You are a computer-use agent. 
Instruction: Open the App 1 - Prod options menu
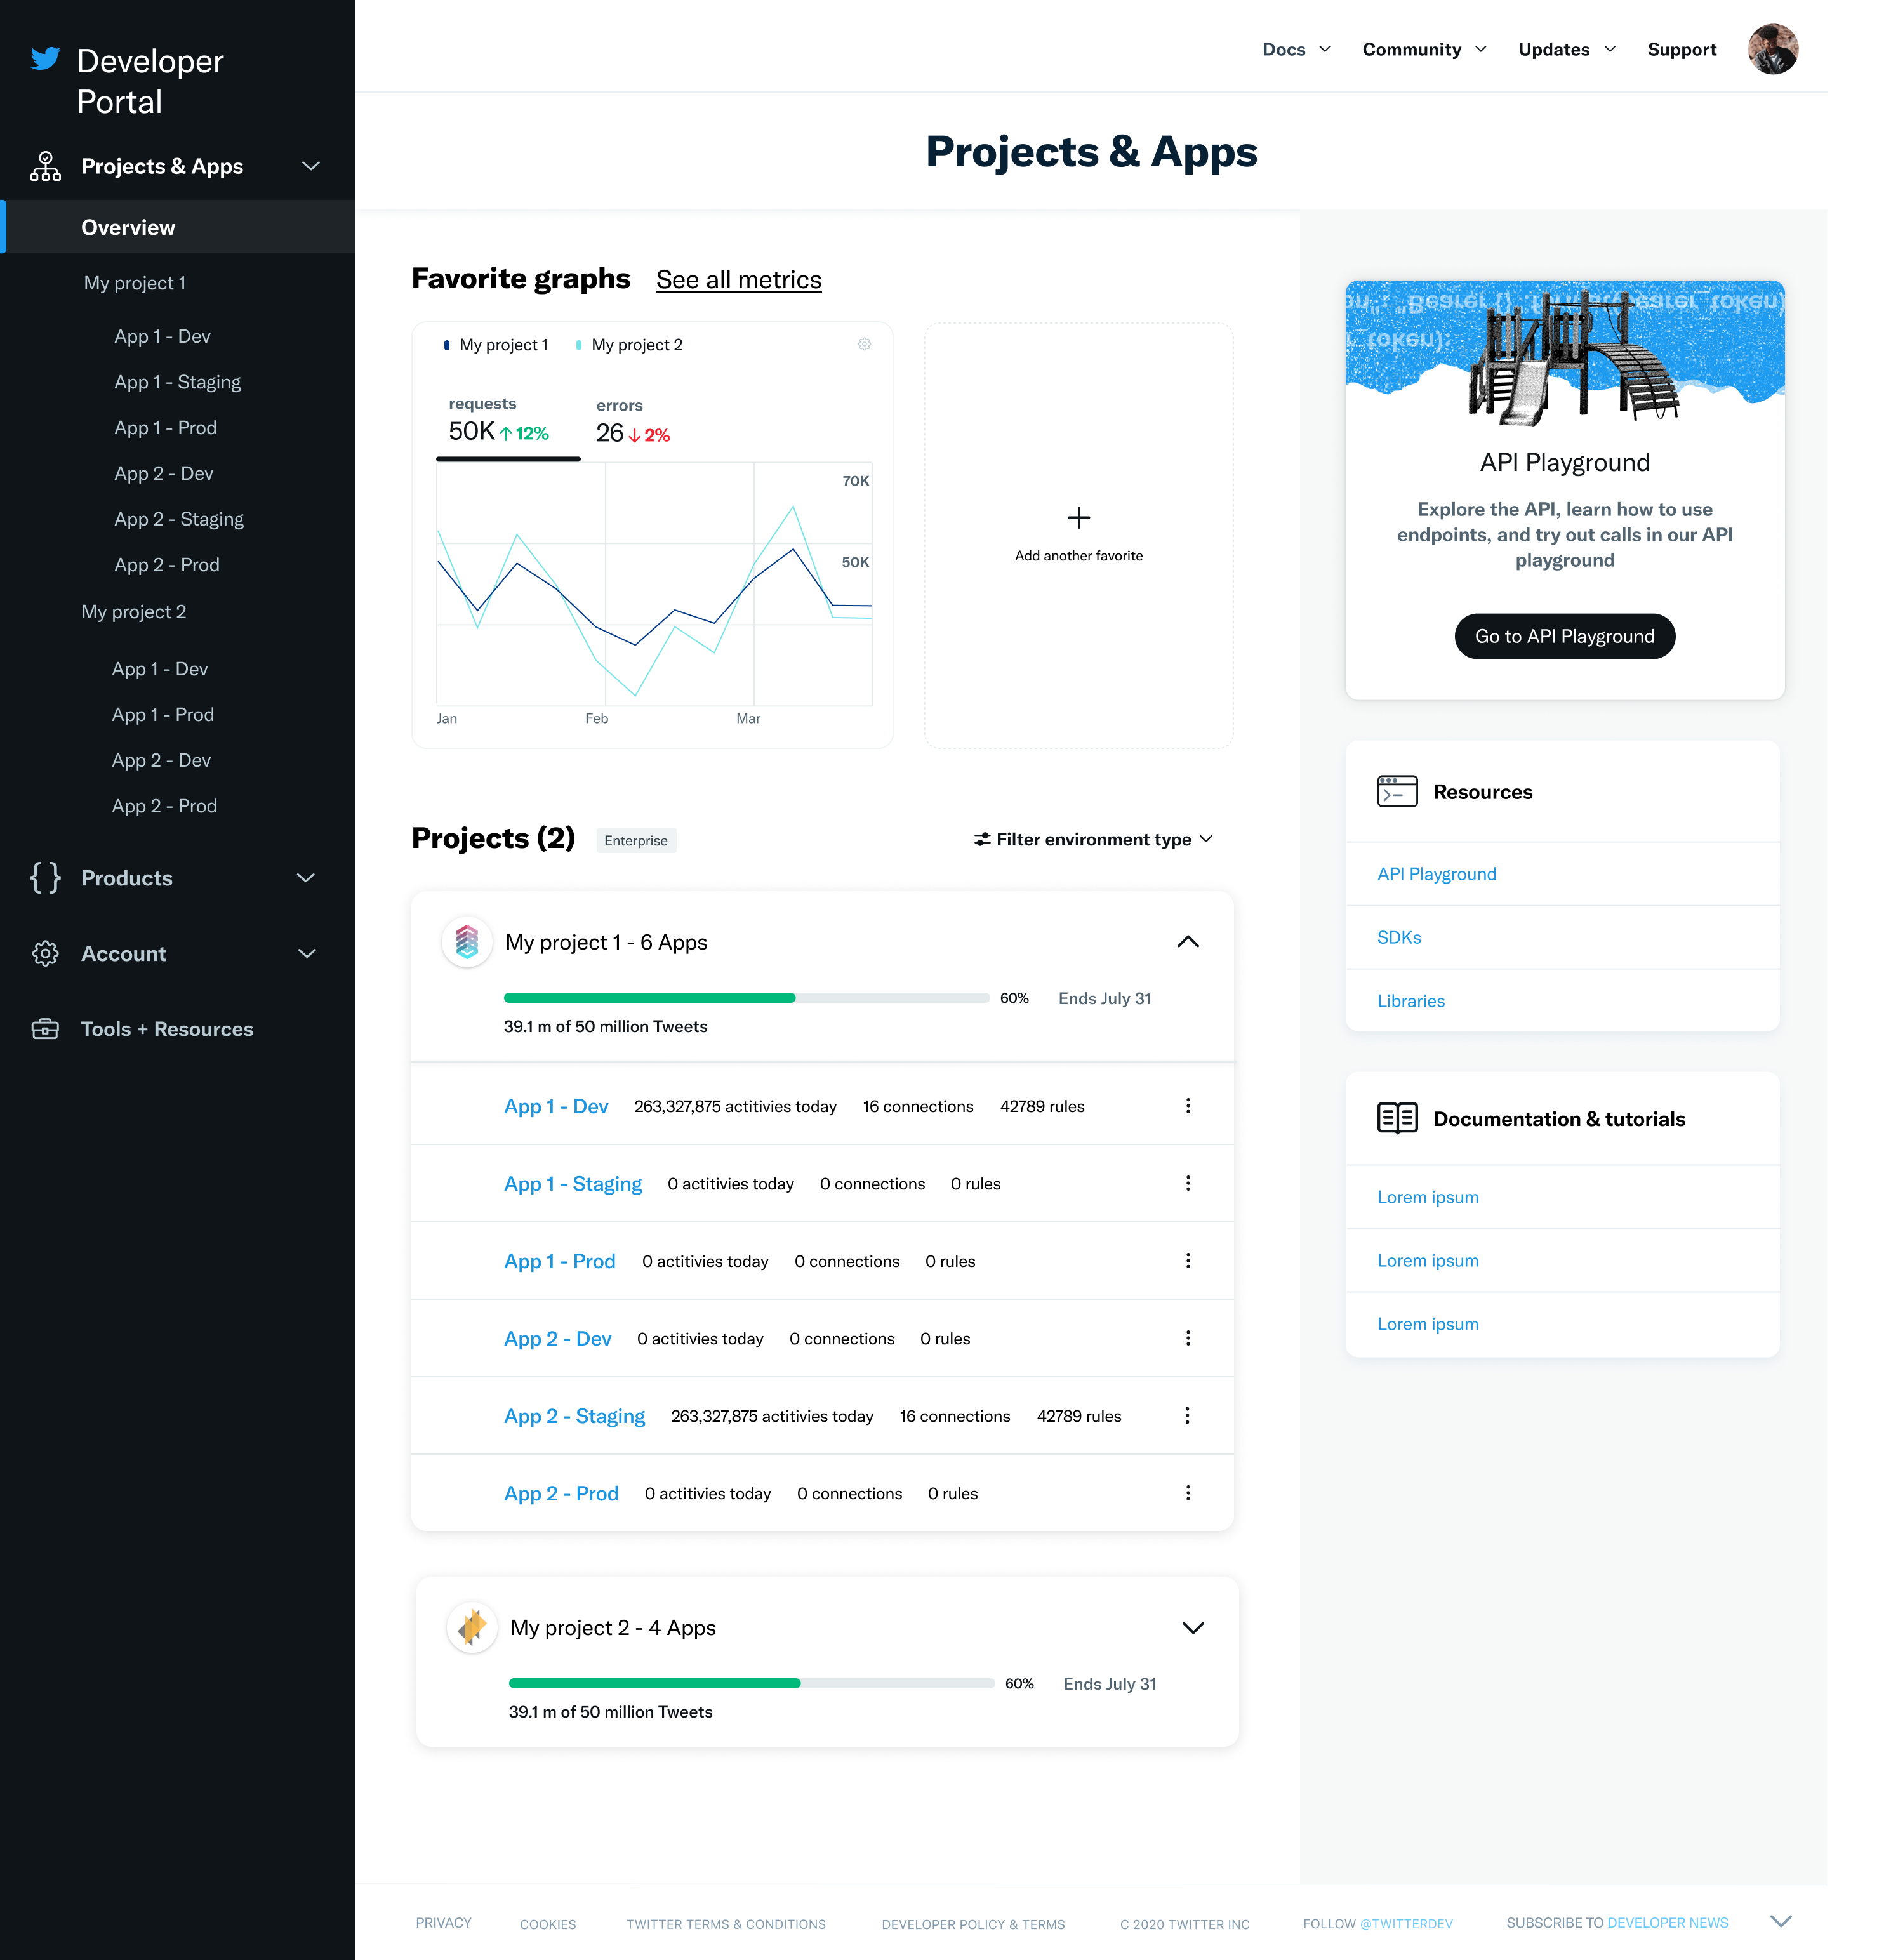(x=1187, y=1260)
